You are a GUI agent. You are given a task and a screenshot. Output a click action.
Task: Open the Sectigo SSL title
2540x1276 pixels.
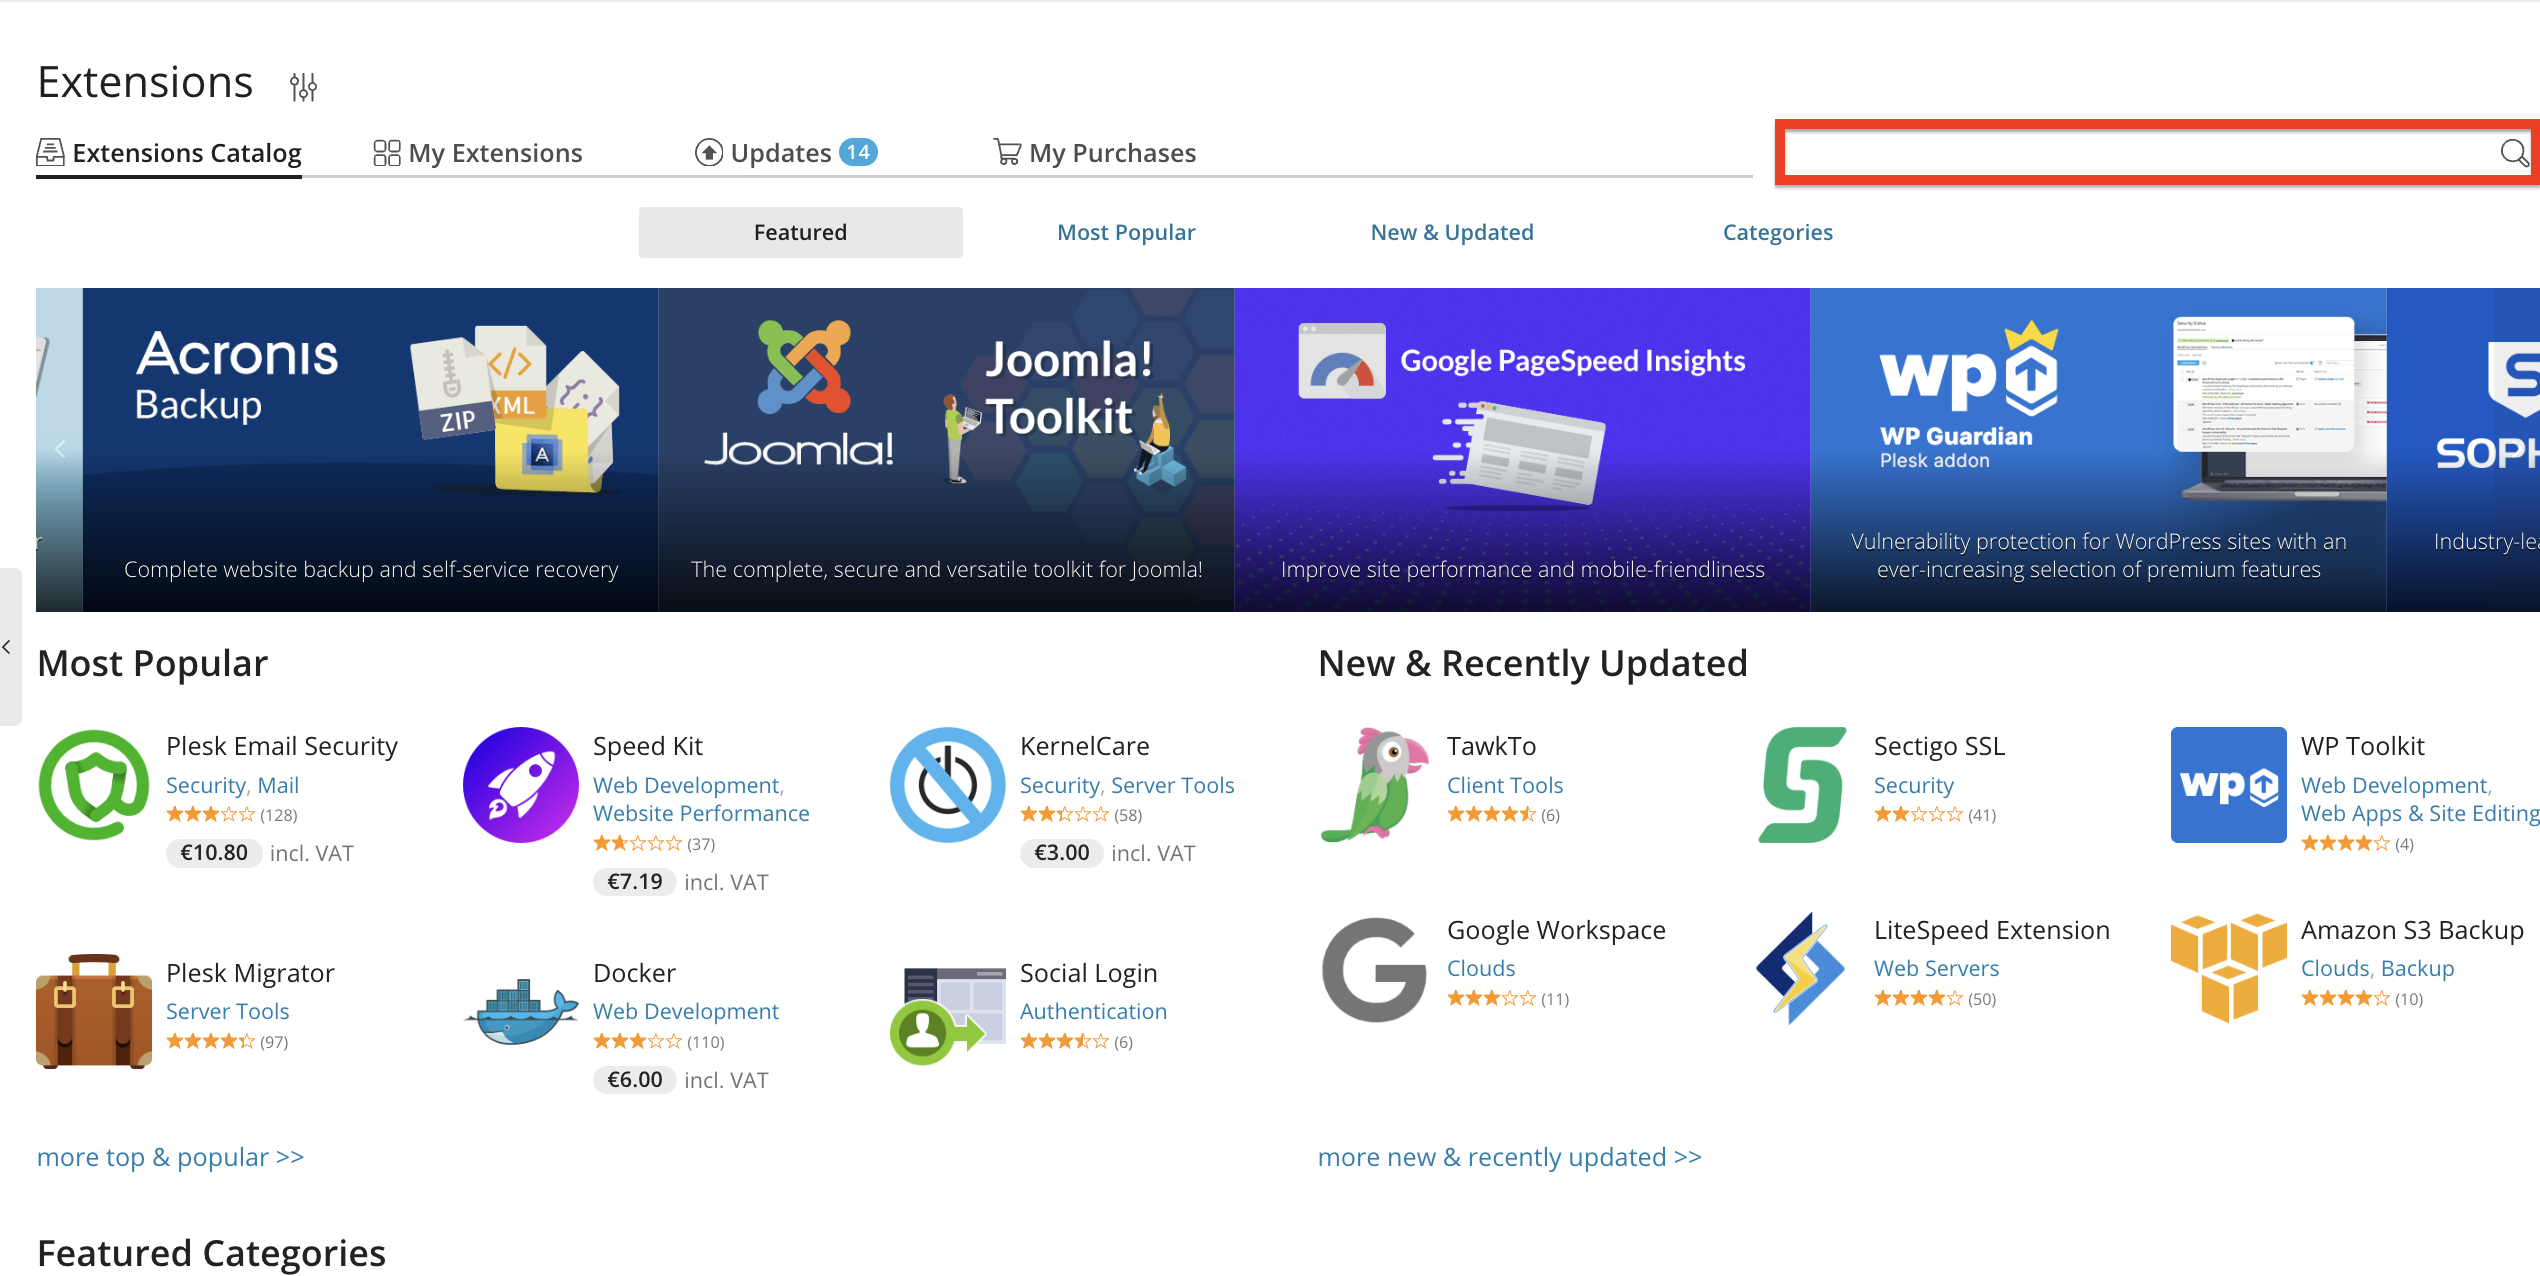point(1940,746)
